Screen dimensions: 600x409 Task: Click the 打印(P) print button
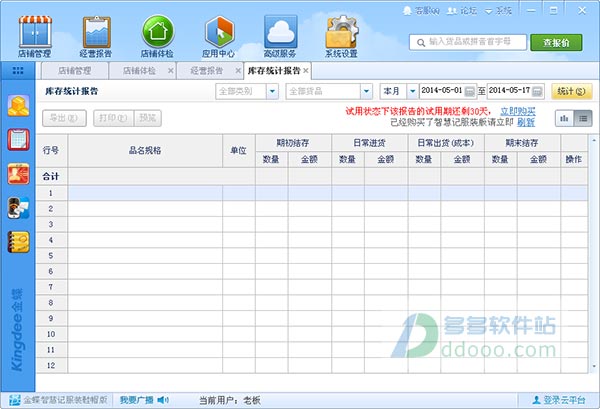coord(113,118)
